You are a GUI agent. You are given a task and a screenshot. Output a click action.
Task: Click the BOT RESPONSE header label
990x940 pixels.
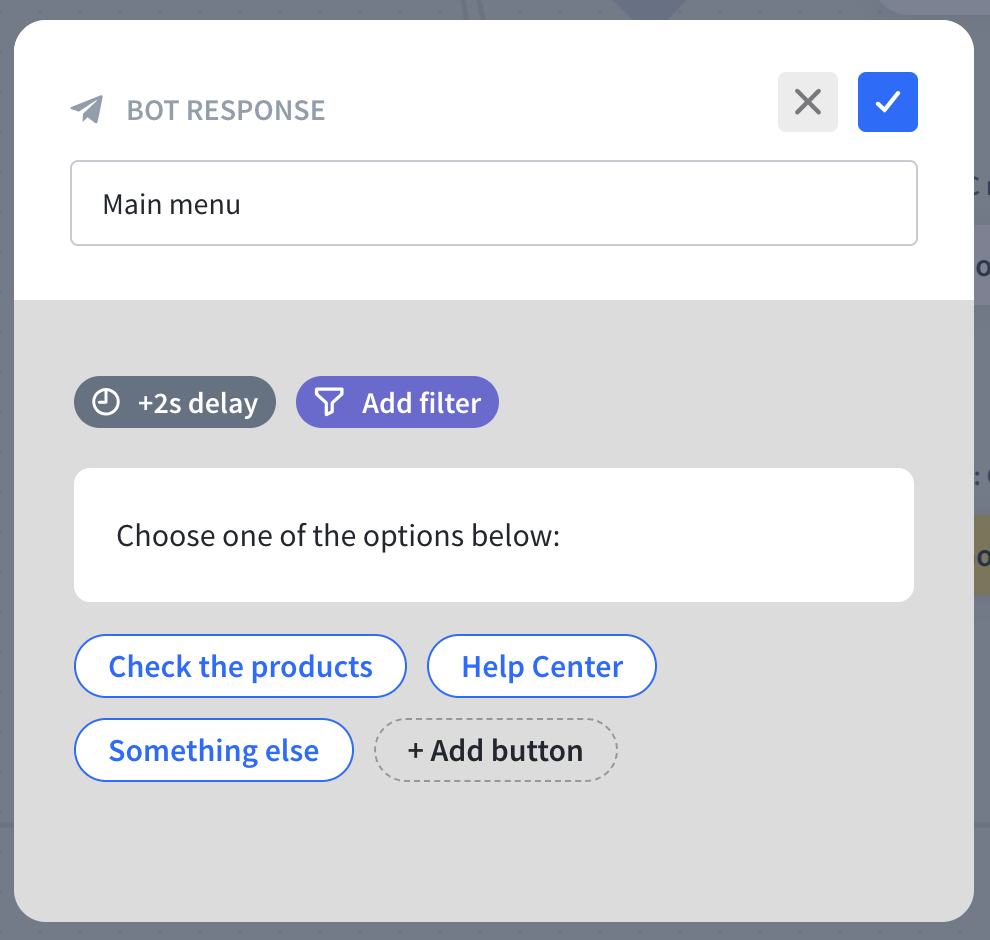[x=225, y=110]
